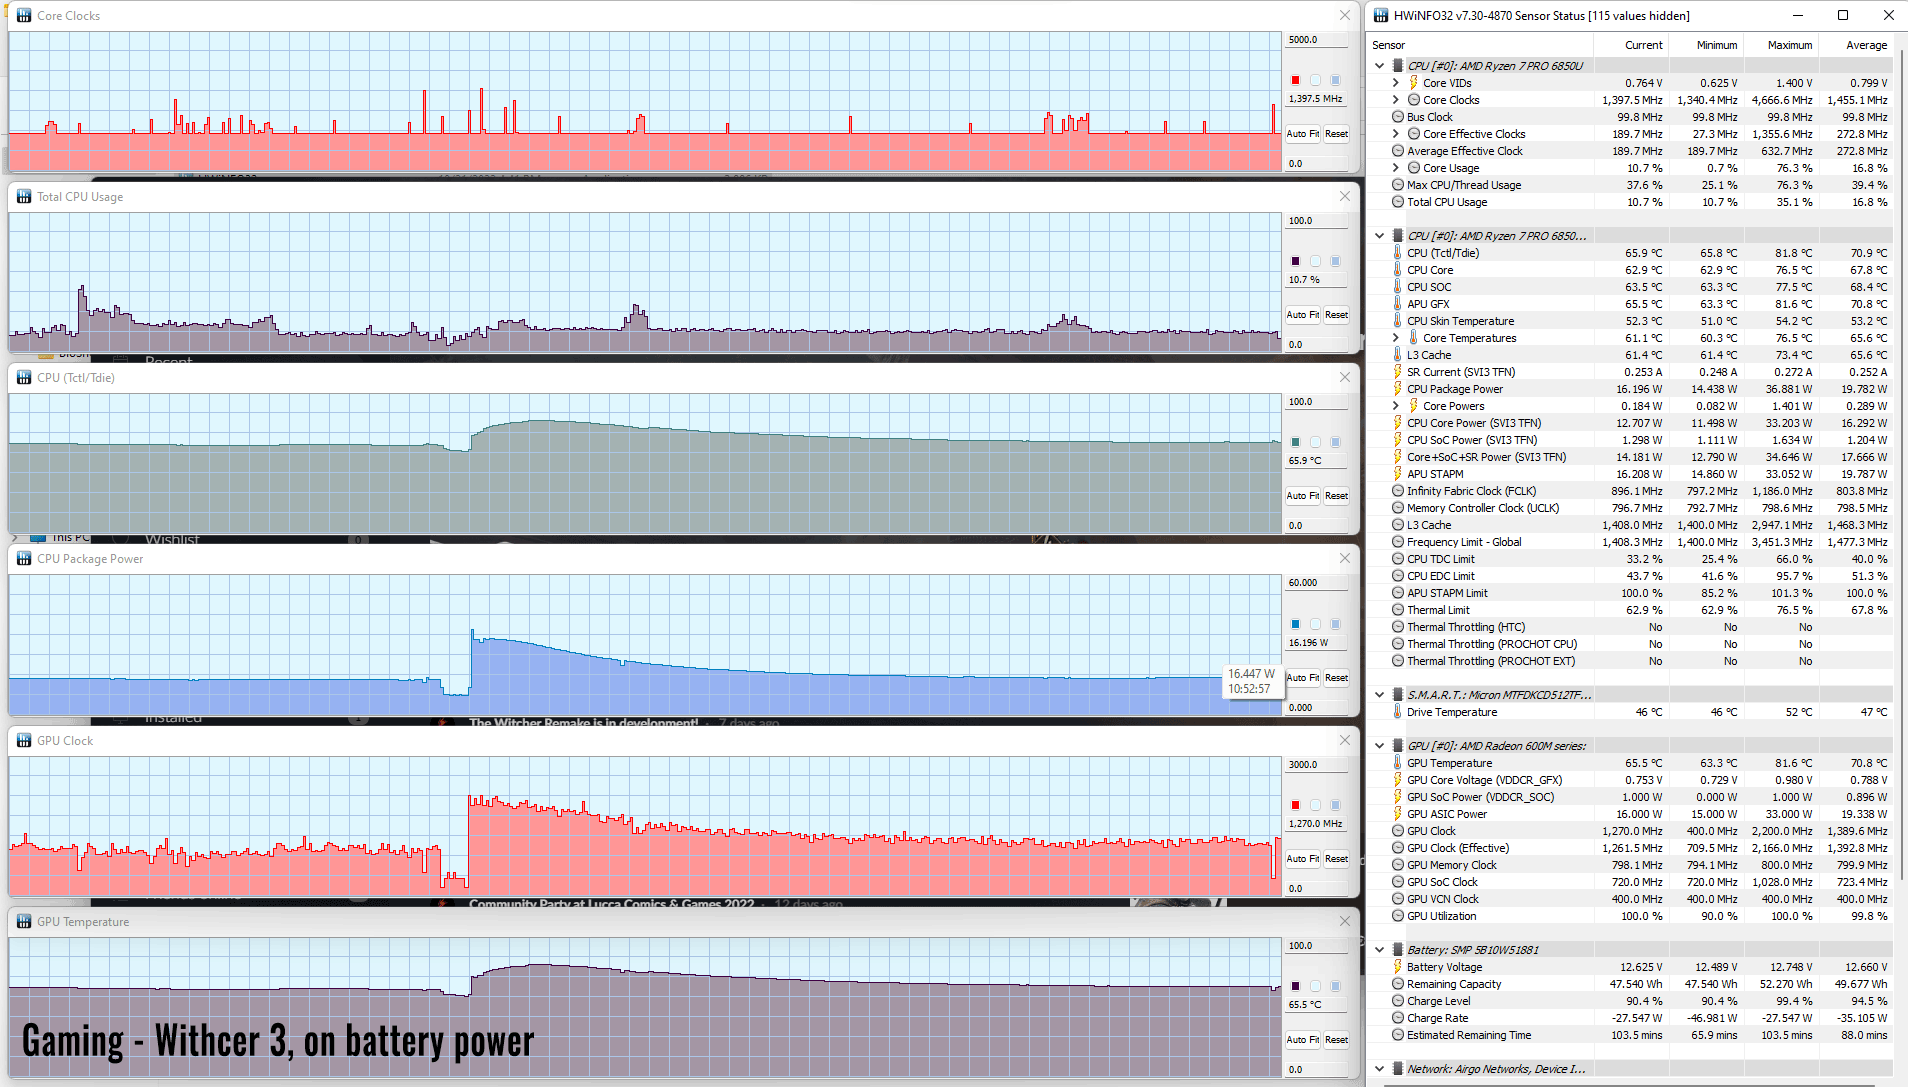Expand the Core VIDs sensor row
This screenshot has width=1908, height=1087.
point(1396,83)
